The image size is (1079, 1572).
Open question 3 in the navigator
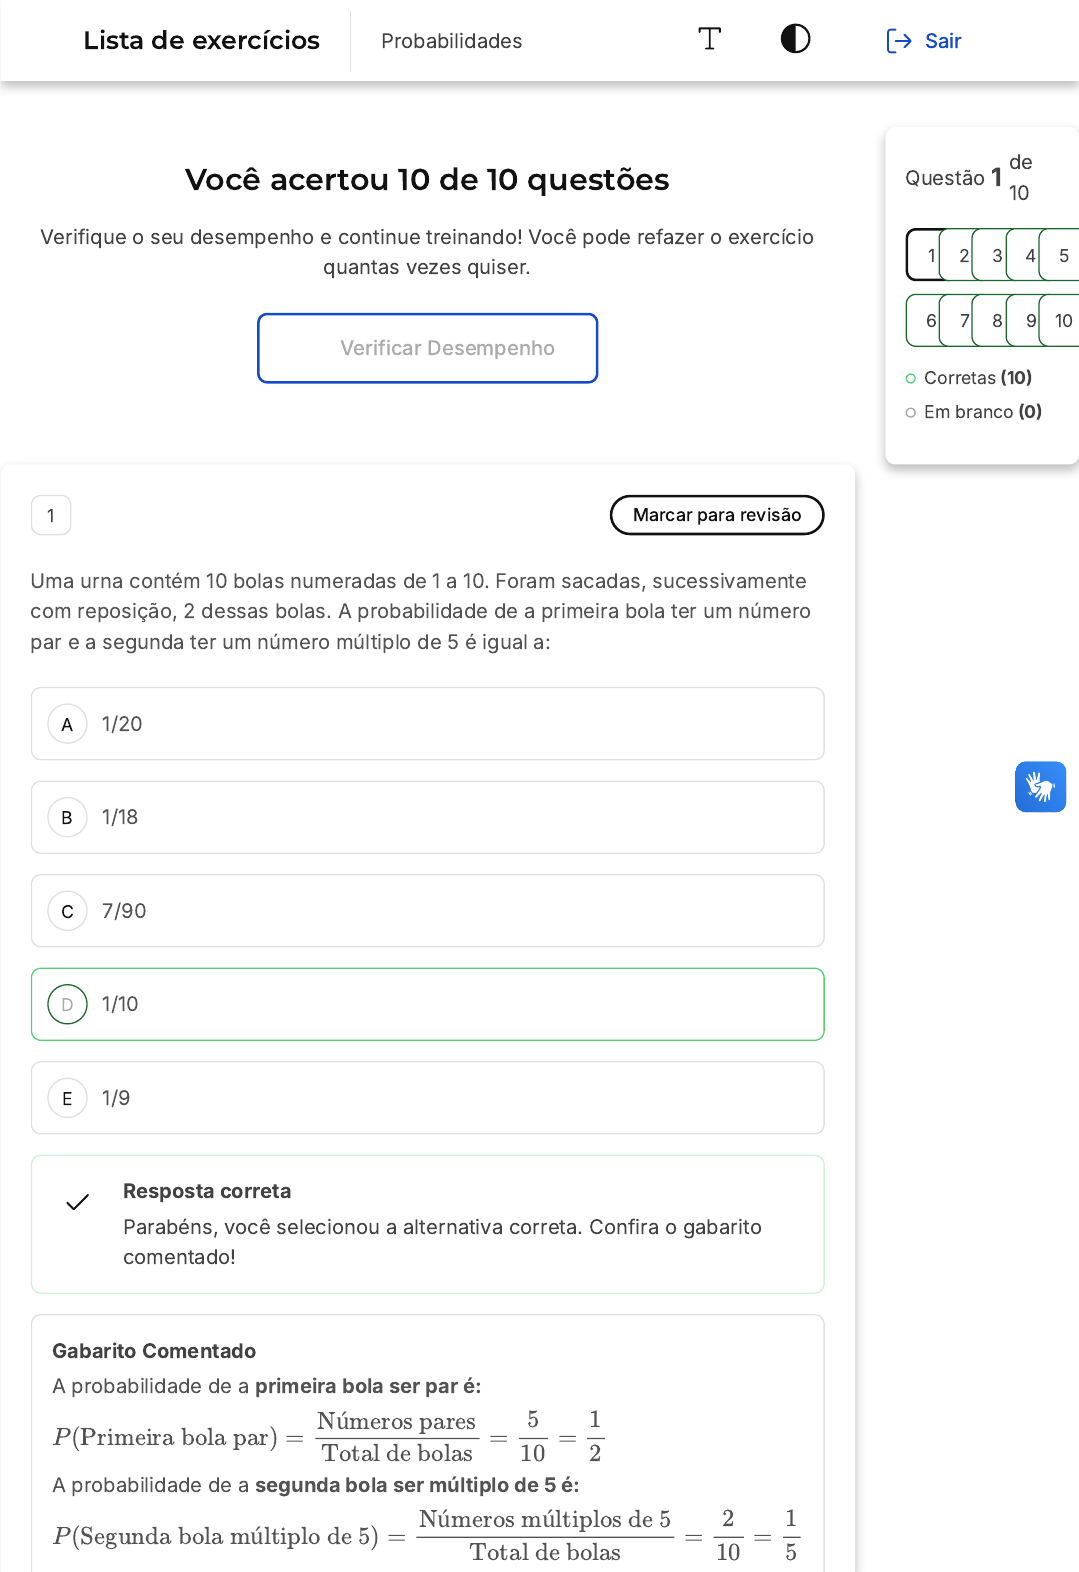[994, 256]
